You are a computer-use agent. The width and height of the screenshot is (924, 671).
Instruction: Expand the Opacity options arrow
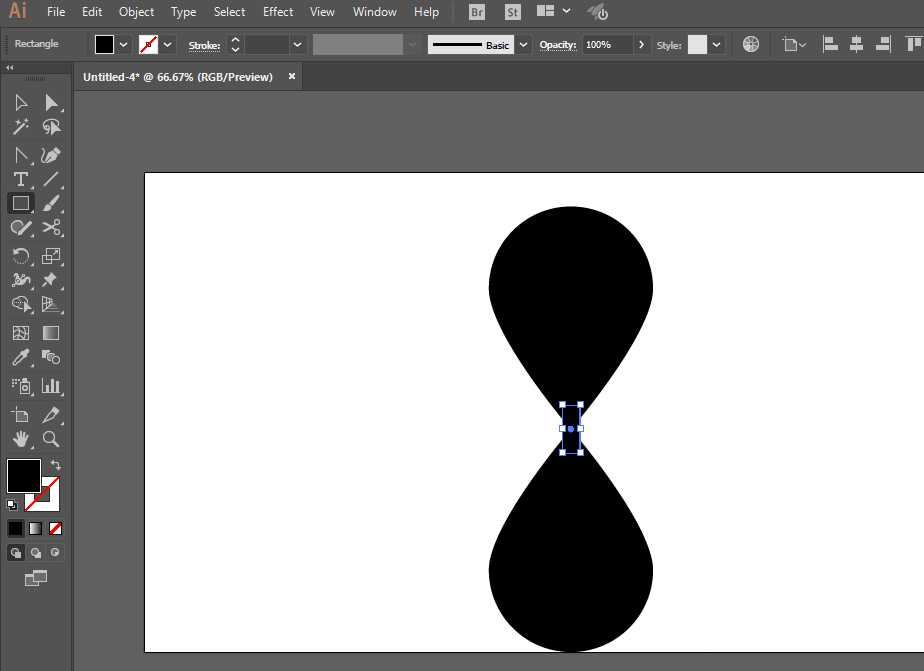pyautogui.click(x=641, y=45)
